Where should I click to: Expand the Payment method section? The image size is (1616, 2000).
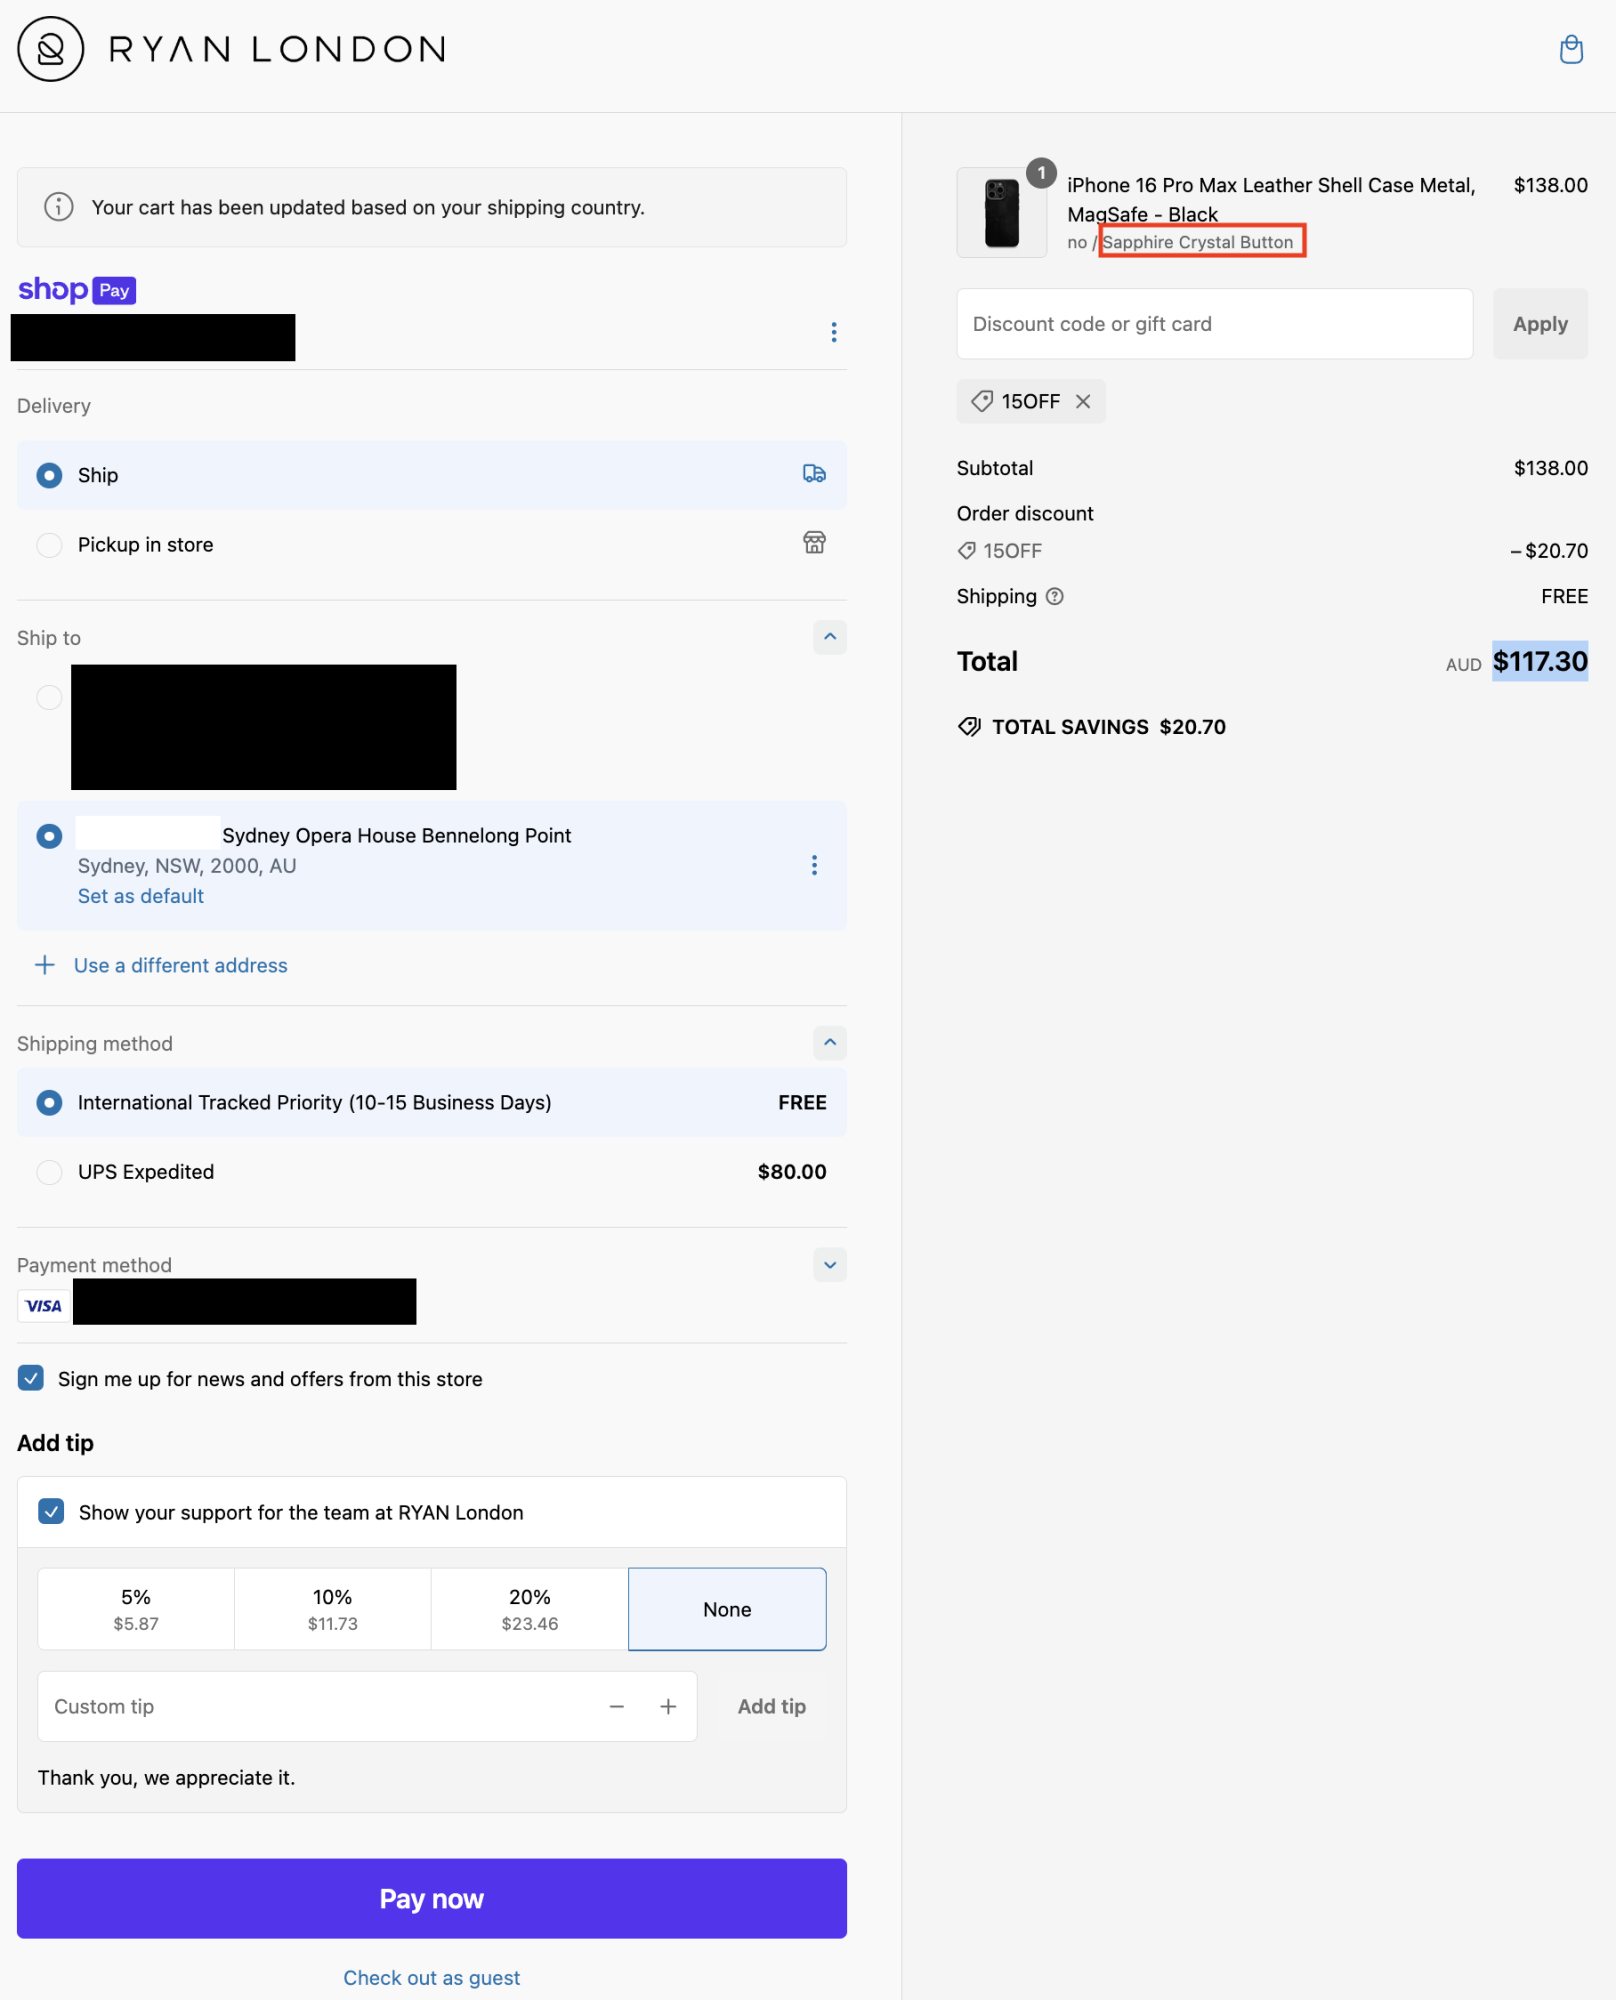(830, 1265)
